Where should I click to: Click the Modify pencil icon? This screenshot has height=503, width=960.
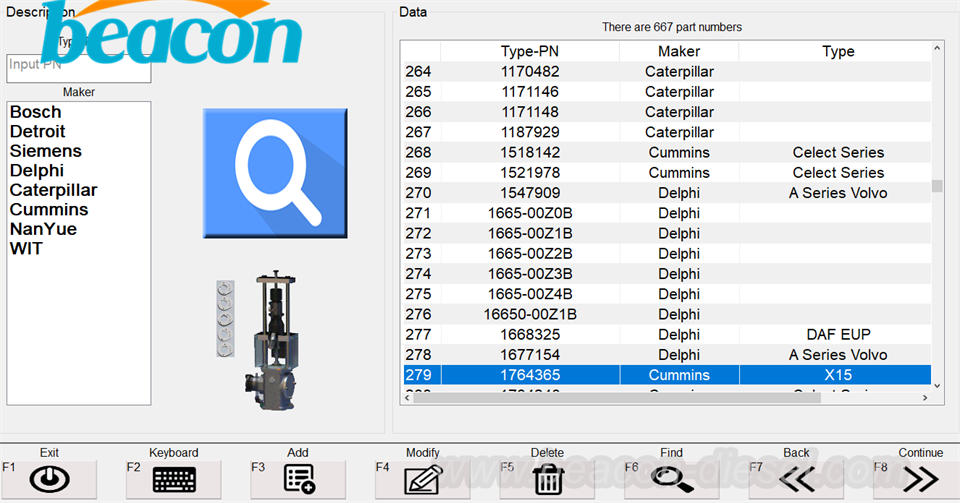click(x=422, y=480)
